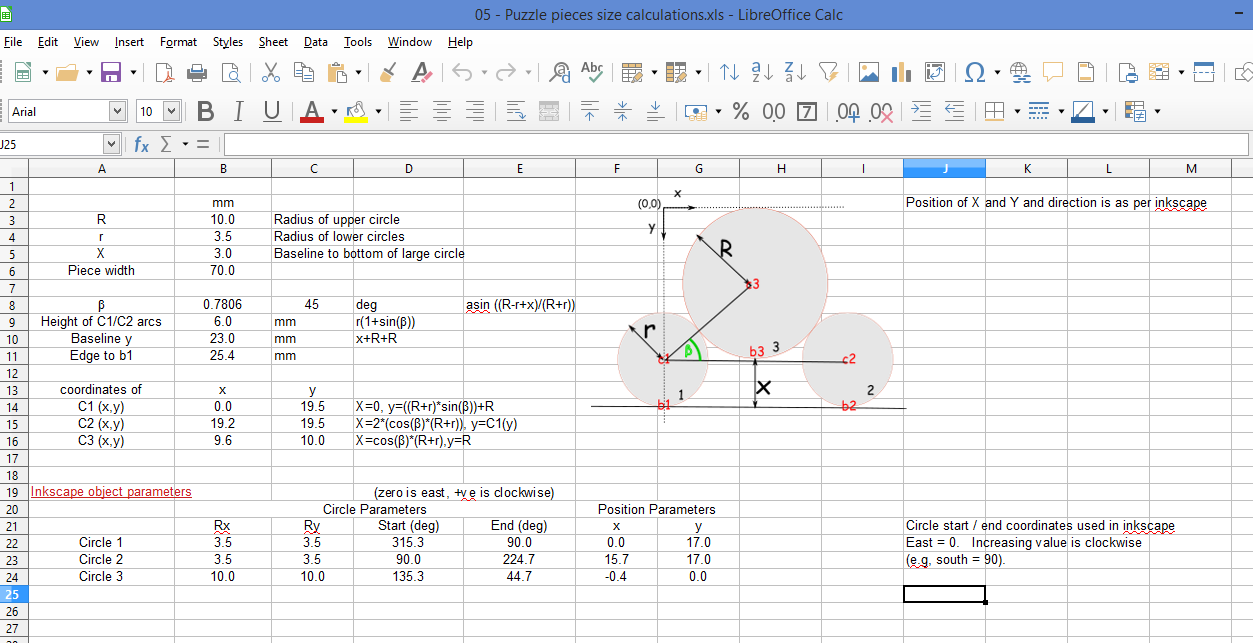Click the AutoFilter funnel icon

827,73
